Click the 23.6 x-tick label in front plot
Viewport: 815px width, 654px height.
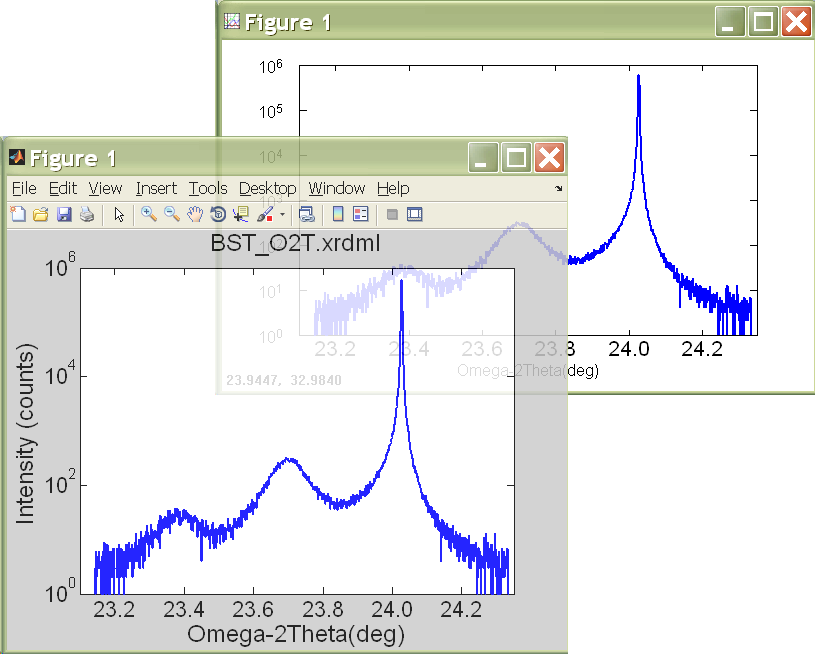point(253,609)
